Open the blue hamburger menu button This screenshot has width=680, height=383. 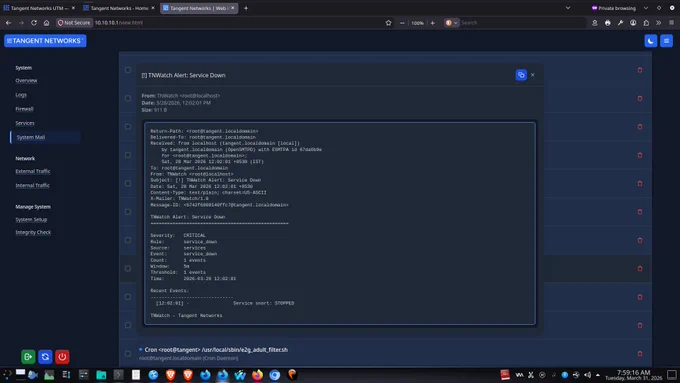pos(667,41)
